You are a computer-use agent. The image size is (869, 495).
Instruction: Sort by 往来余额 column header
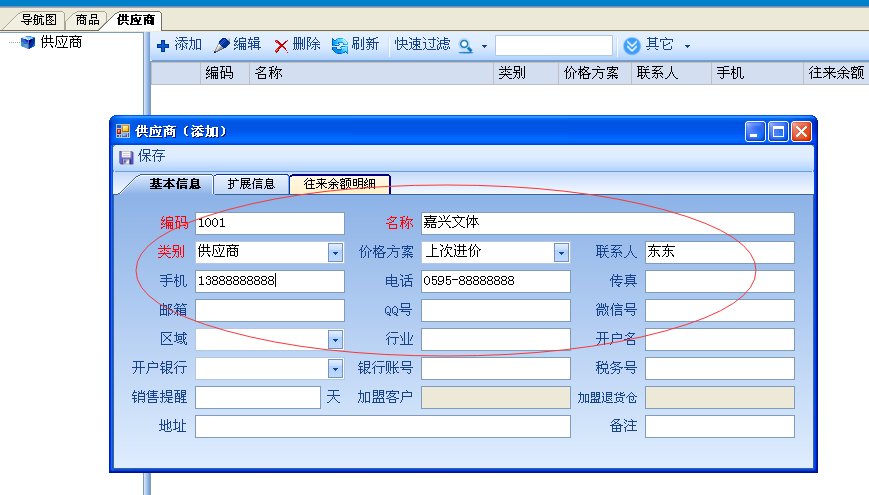[836, 73]
